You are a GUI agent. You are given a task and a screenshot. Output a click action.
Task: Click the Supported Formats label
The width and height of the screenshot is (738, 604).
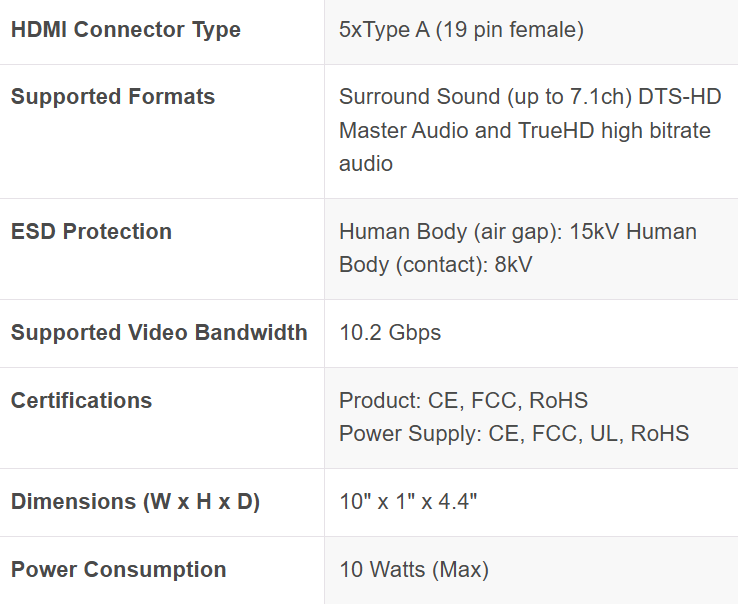[x=113, y=97]
